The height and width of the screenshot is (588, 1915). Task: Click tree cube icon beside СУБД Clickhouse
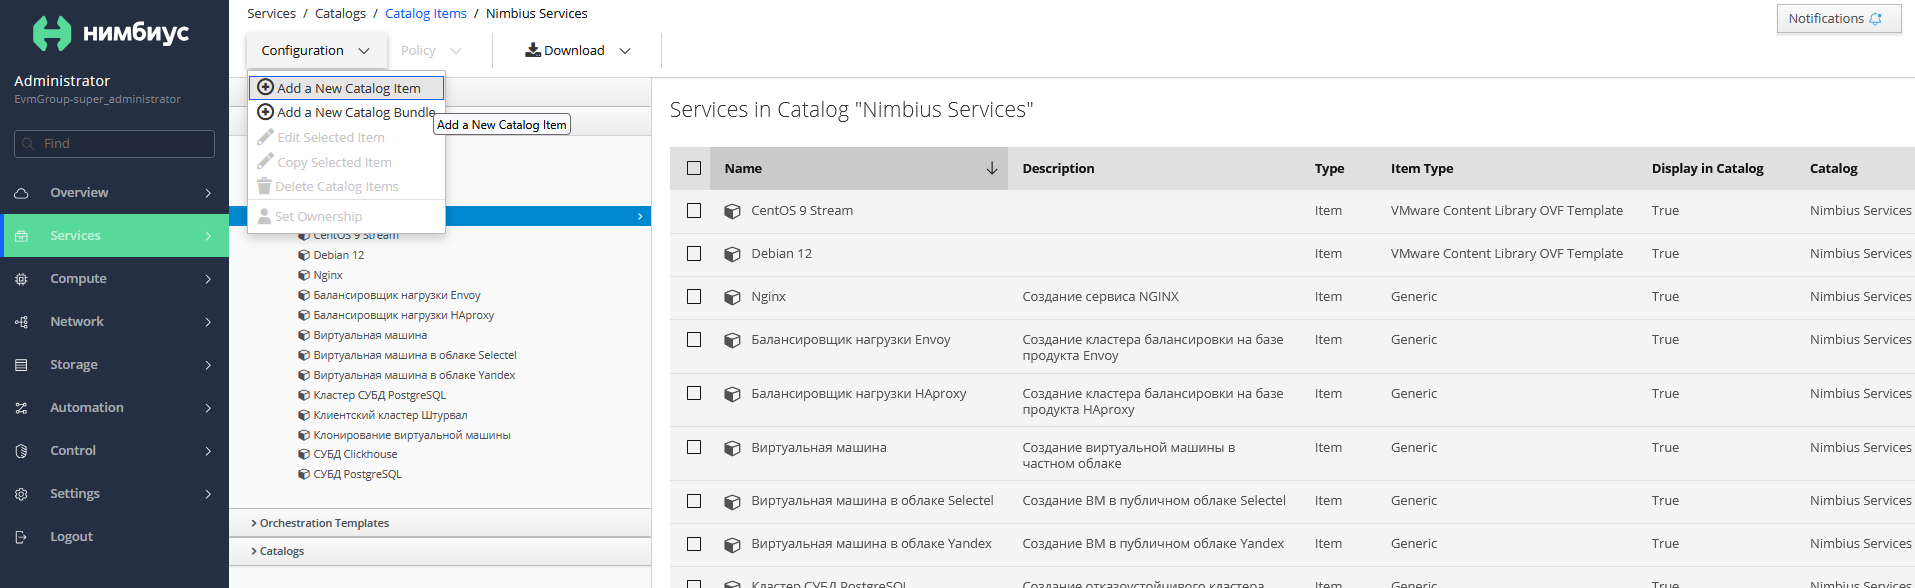pyautogui.click(x=304, y=454)
